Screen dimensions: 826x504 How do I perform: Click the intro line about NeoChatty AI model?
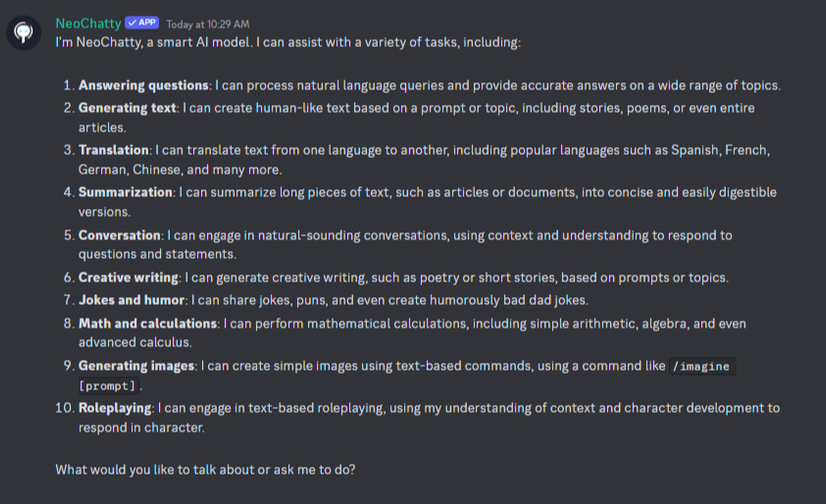tap(288, 43)
